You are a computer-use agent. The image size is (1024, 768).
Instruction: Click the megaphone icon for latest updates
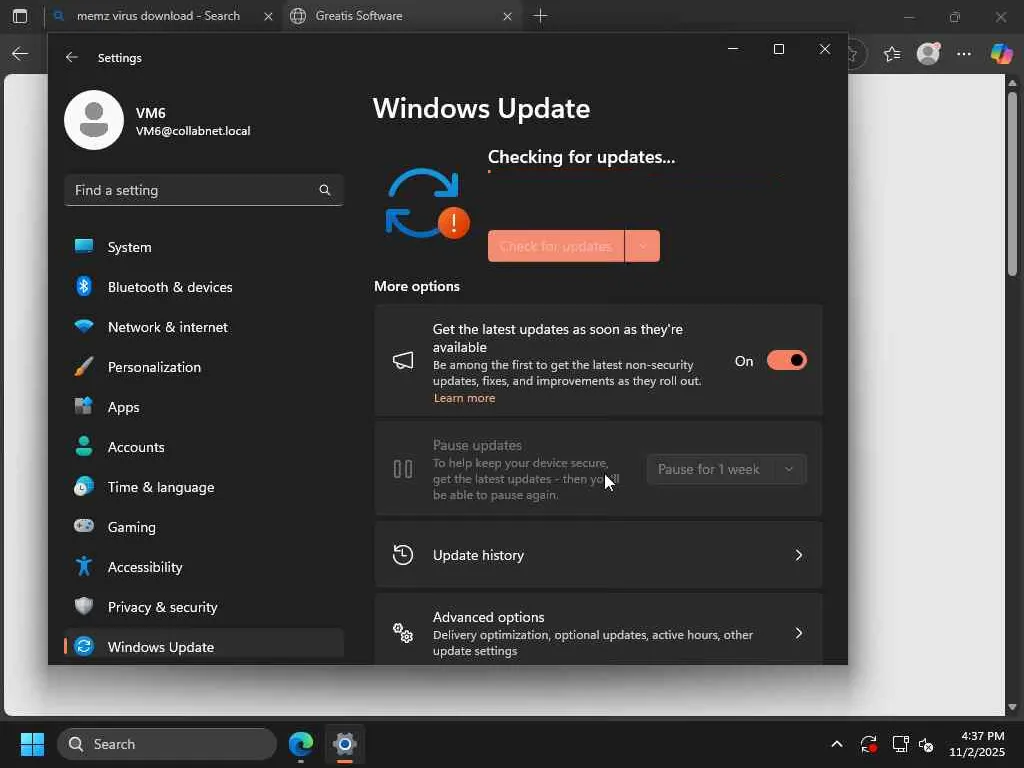pos(403,360)
